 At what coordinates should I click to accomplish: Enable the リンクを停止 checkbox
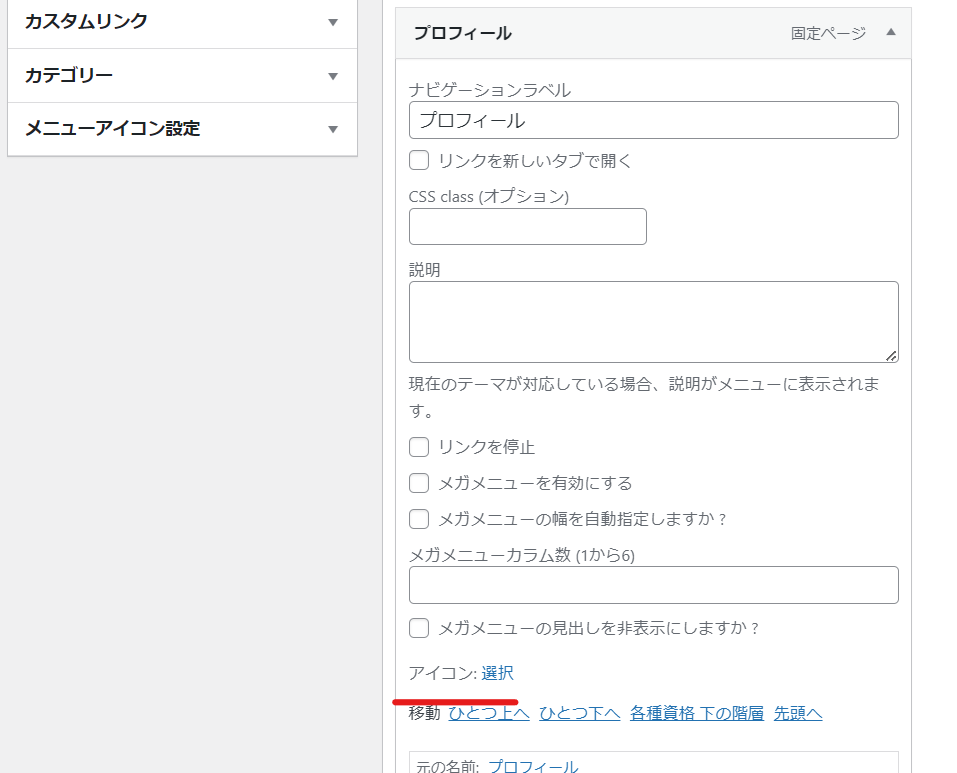coord(419,447)
